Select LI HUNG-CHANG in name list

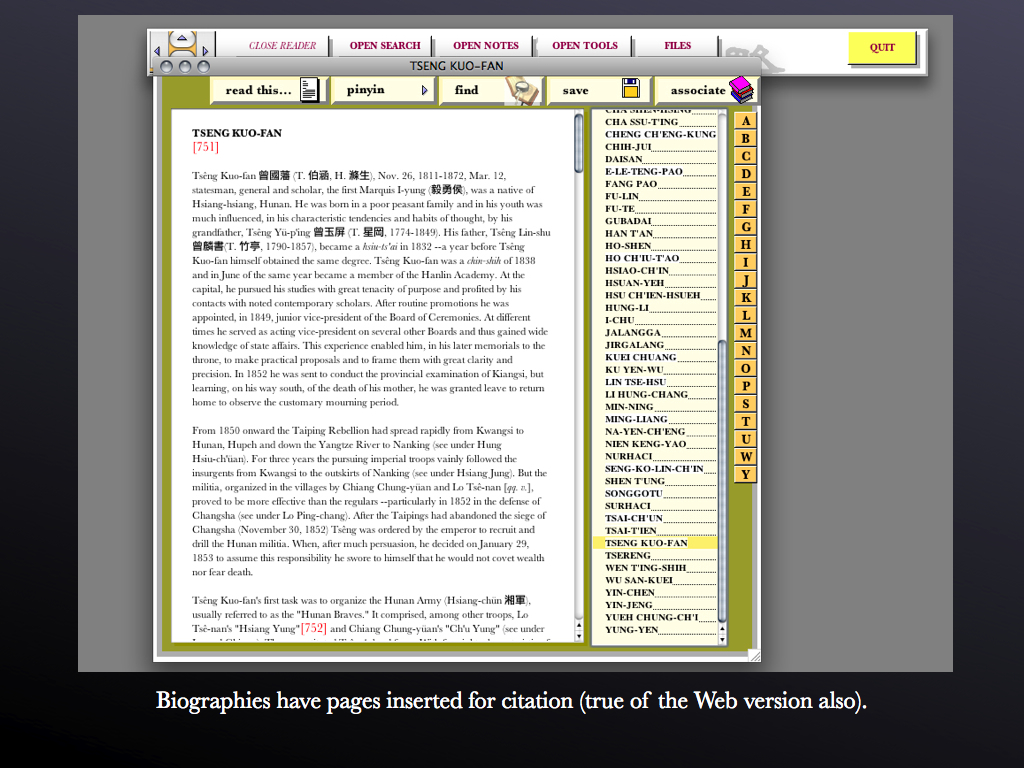[x=646, y=394]
